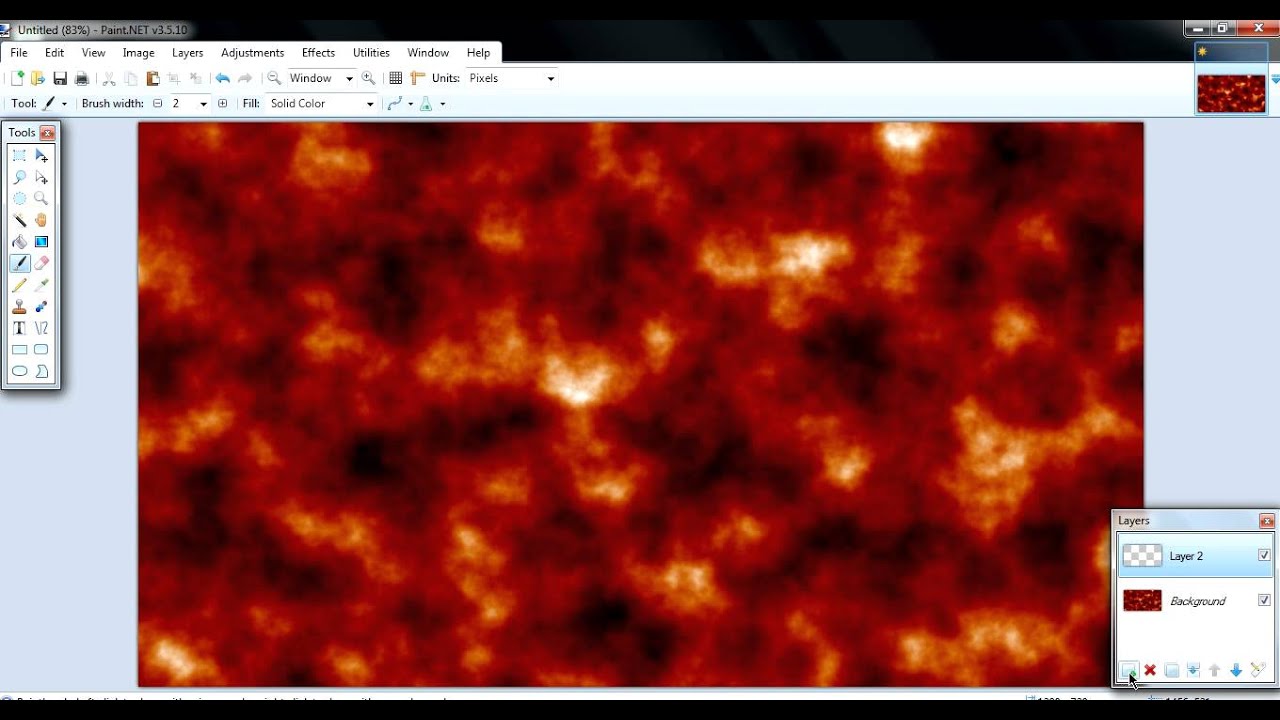The width and height of the screenshot is (1280, 720).
Task: Select the Layer 2 layer row
Action: pyautogui.click(x=1195, y=556)
